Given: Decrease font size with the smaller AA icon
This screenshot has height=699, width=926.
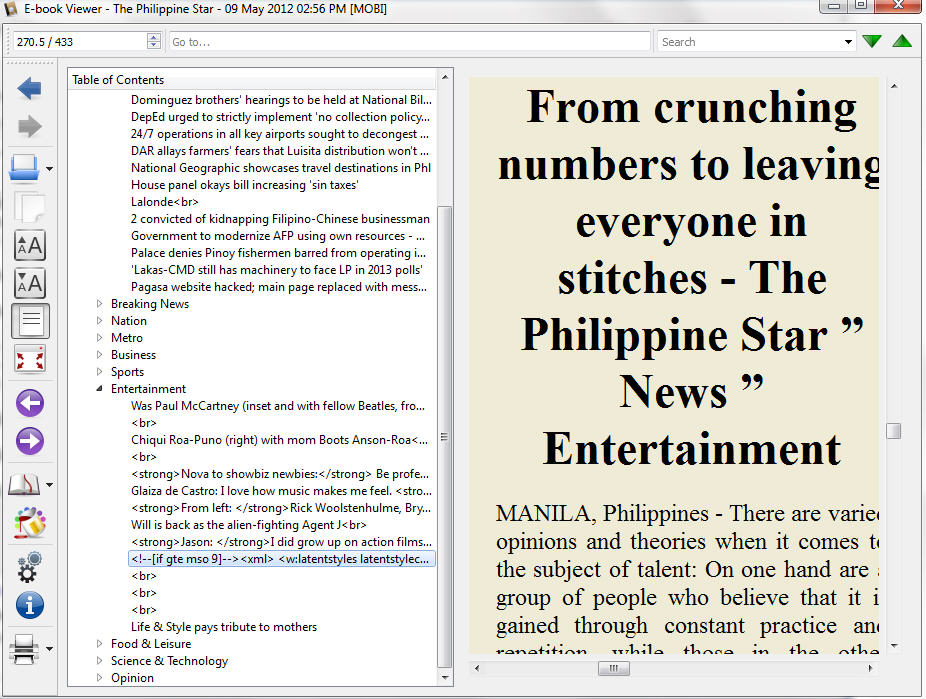Looking at the screenshot, I should (30, 283).
